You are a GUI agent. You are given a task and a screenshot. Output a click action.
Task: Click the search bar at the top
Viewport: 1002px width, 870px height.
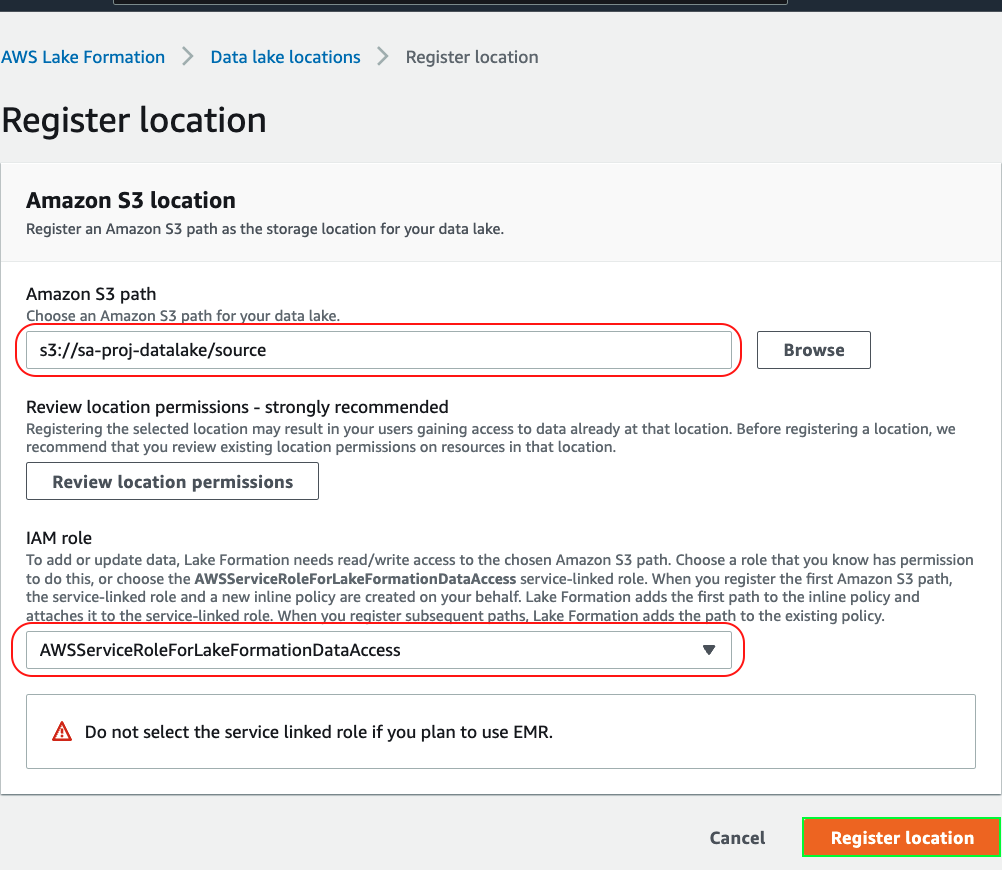pyautogui.click(x=450, y=2)
